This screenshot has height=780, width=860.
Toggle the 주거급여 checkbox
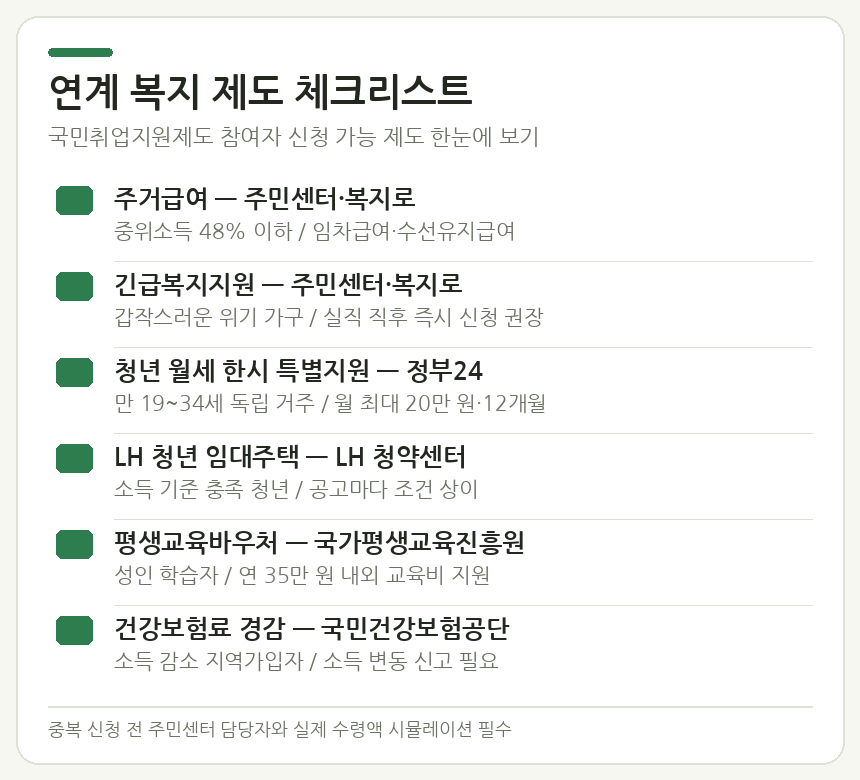[x=75, y=200]
